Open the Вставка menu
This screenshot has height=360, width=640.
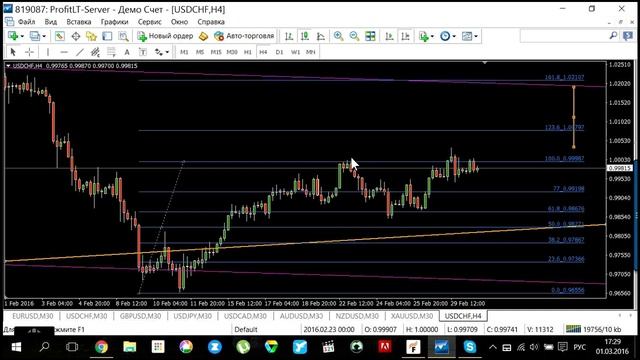(79, 22)
